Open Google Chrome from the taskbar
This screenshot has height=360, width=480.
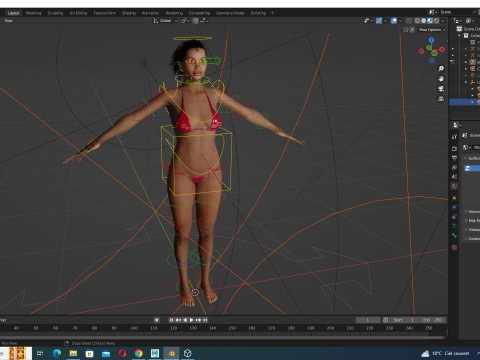pyautogui.click(x=139, y=353)
